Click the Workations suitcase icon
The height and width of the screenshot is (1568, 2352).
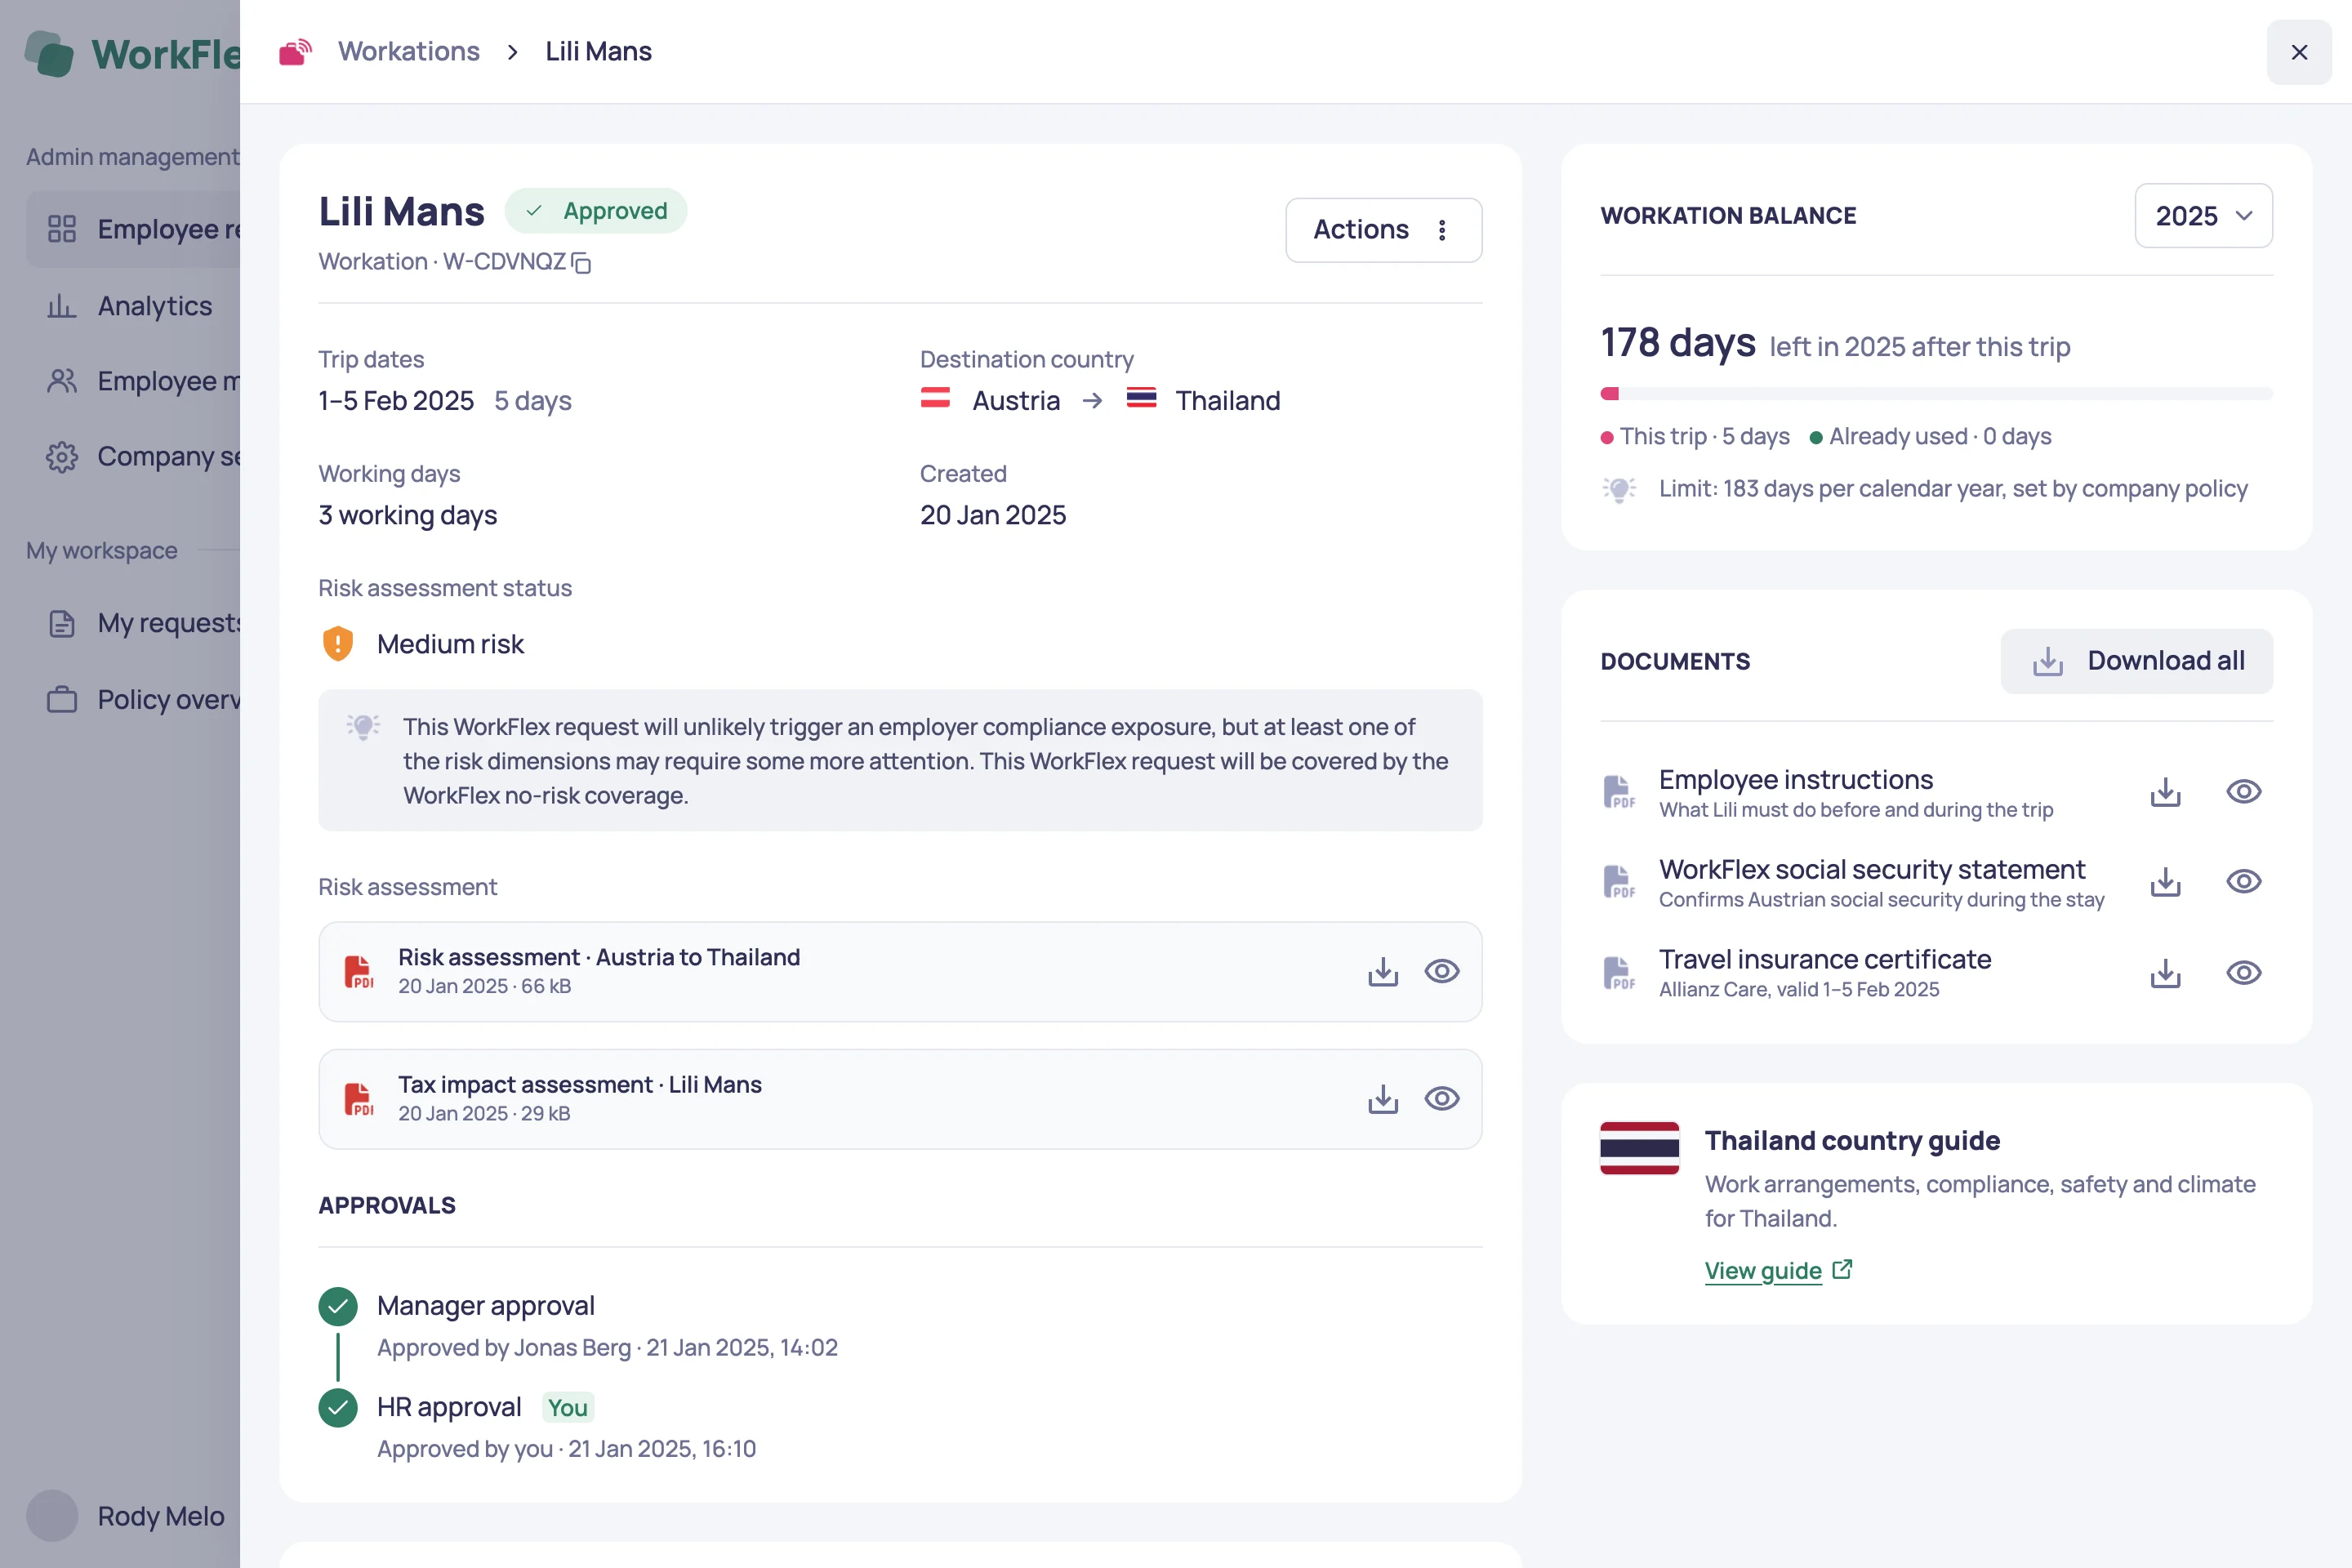295,52
